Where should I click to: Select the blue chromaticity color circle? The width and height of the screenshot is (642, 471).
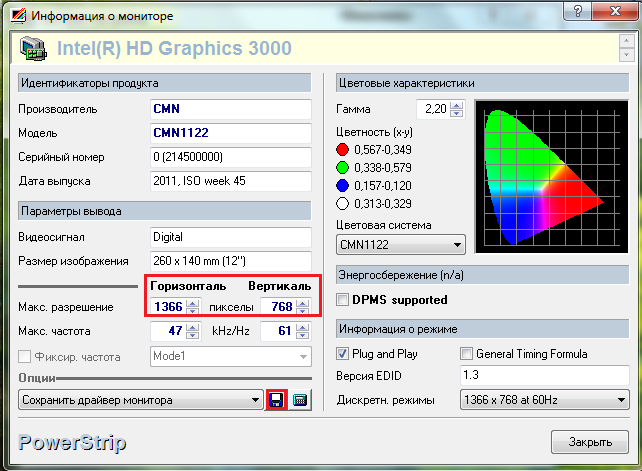(x=342, y=186)
